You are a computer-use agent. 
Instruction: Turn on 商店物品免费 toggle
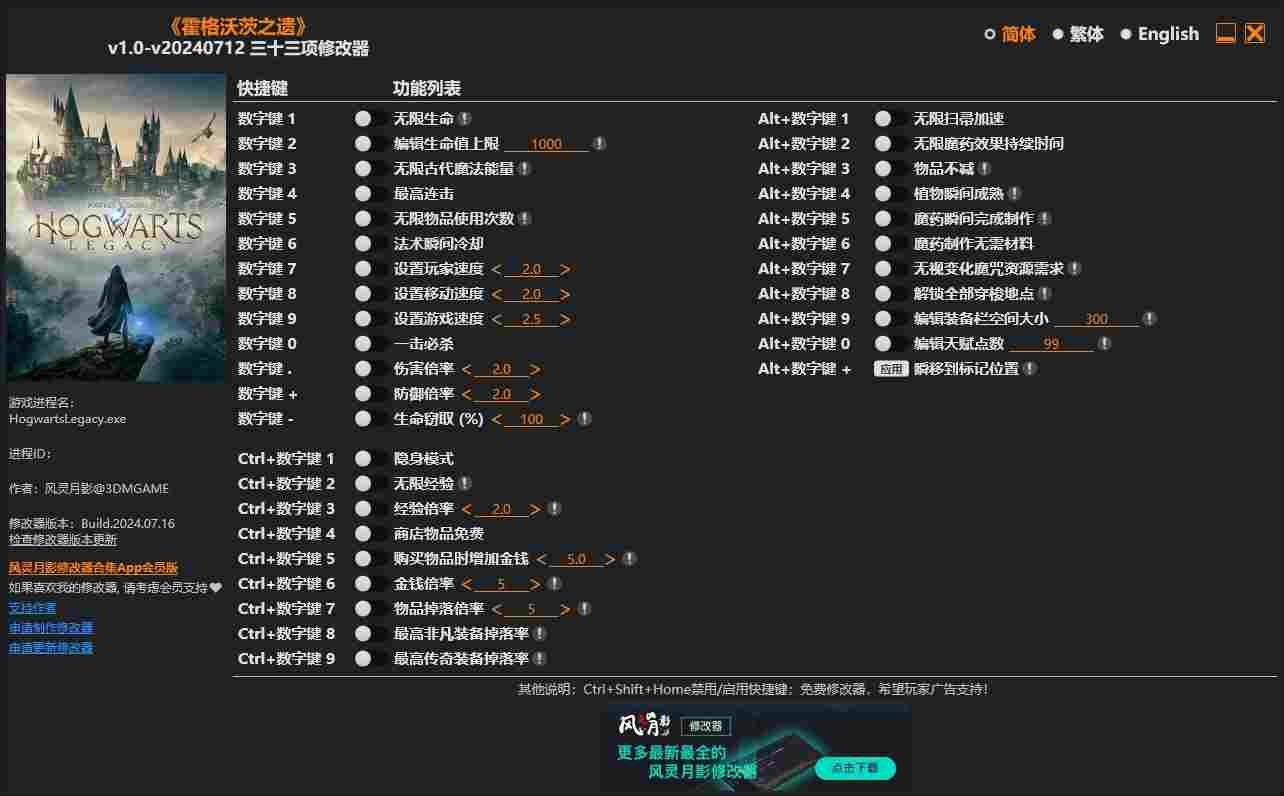[371, 533]
